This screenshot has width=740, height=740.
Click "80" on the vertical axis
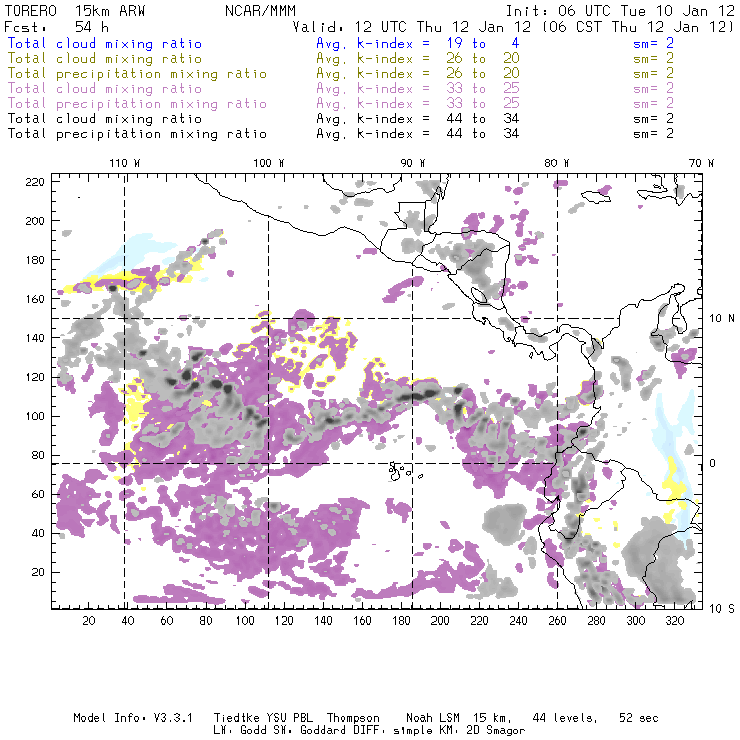pos(38,455)
